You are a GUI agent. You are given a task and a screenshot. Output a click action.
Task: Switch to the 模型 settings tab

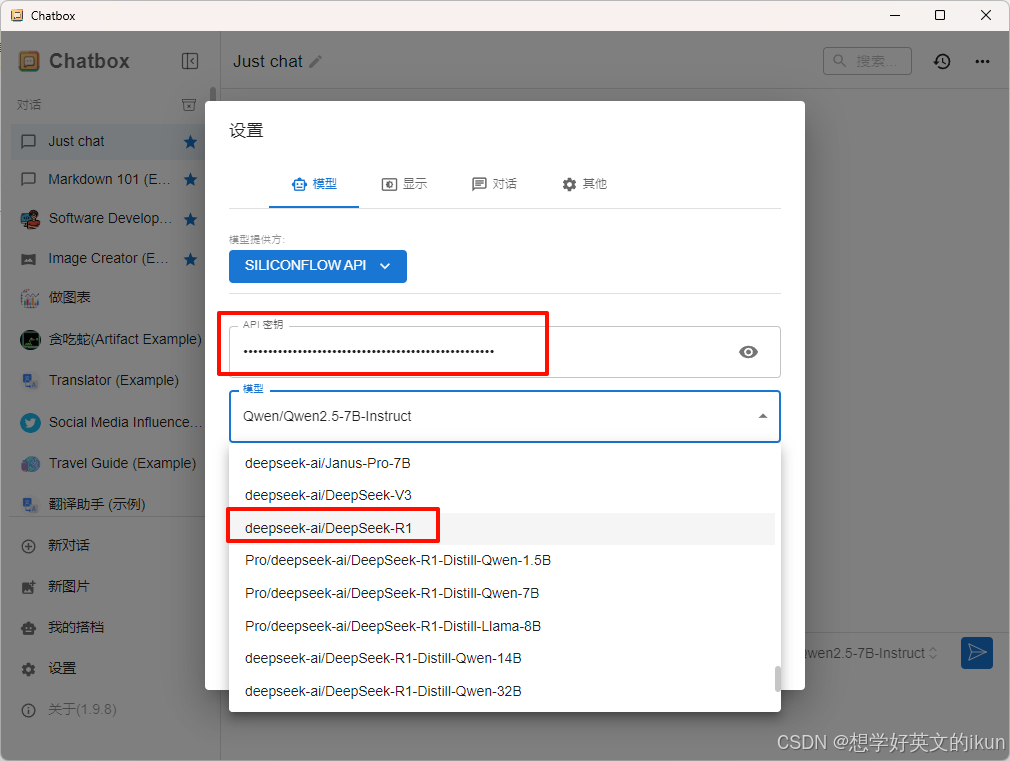pos(314,184)
